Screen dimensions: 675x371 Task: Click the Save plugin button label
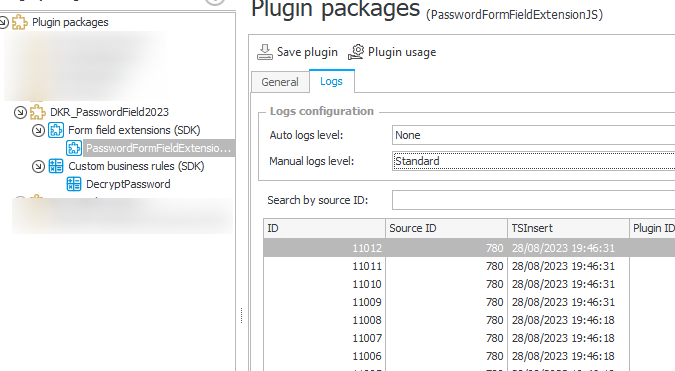tap(307, 52)
